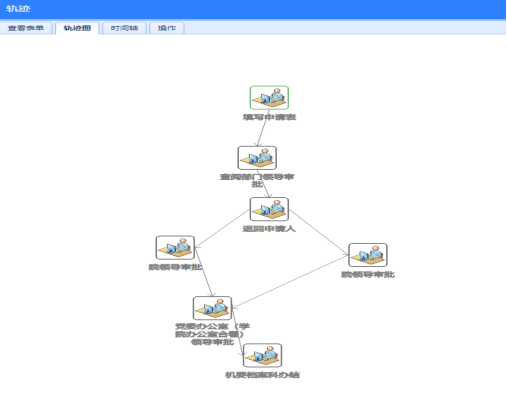
Task: Select the 轨迹图 tab
Action: (x=77, y=28)
